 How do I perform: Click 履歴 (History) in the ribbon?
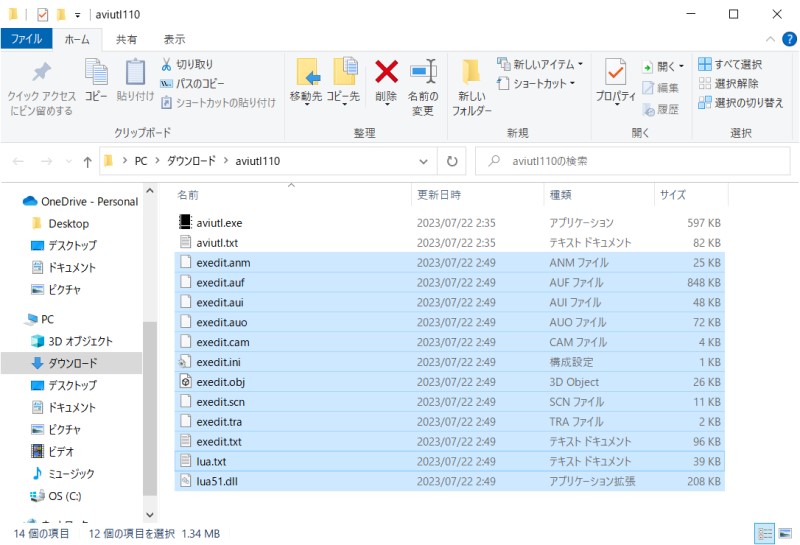coord(660,109)
